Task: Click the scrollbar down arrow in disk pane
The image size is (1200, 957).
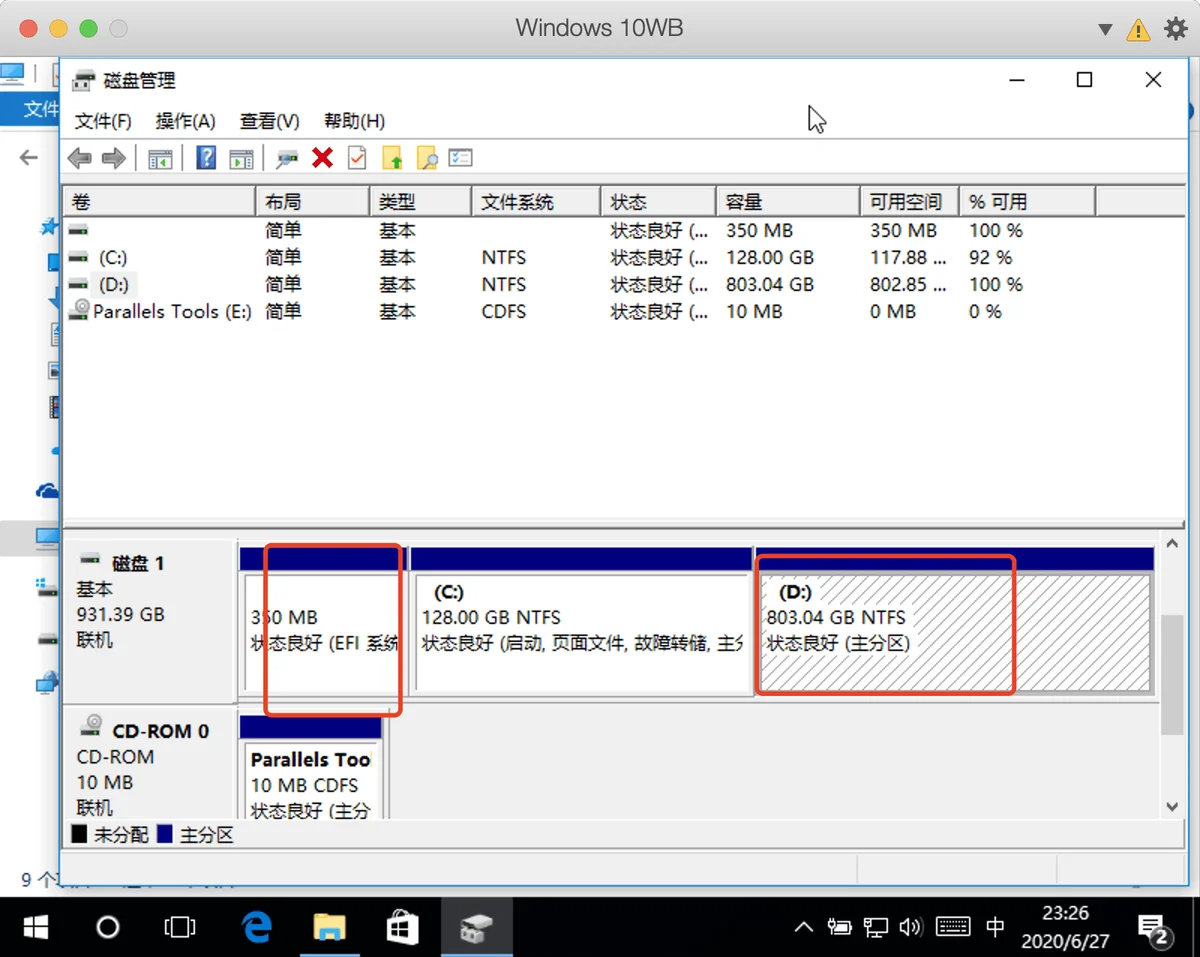Action: tap(1173, 806)
